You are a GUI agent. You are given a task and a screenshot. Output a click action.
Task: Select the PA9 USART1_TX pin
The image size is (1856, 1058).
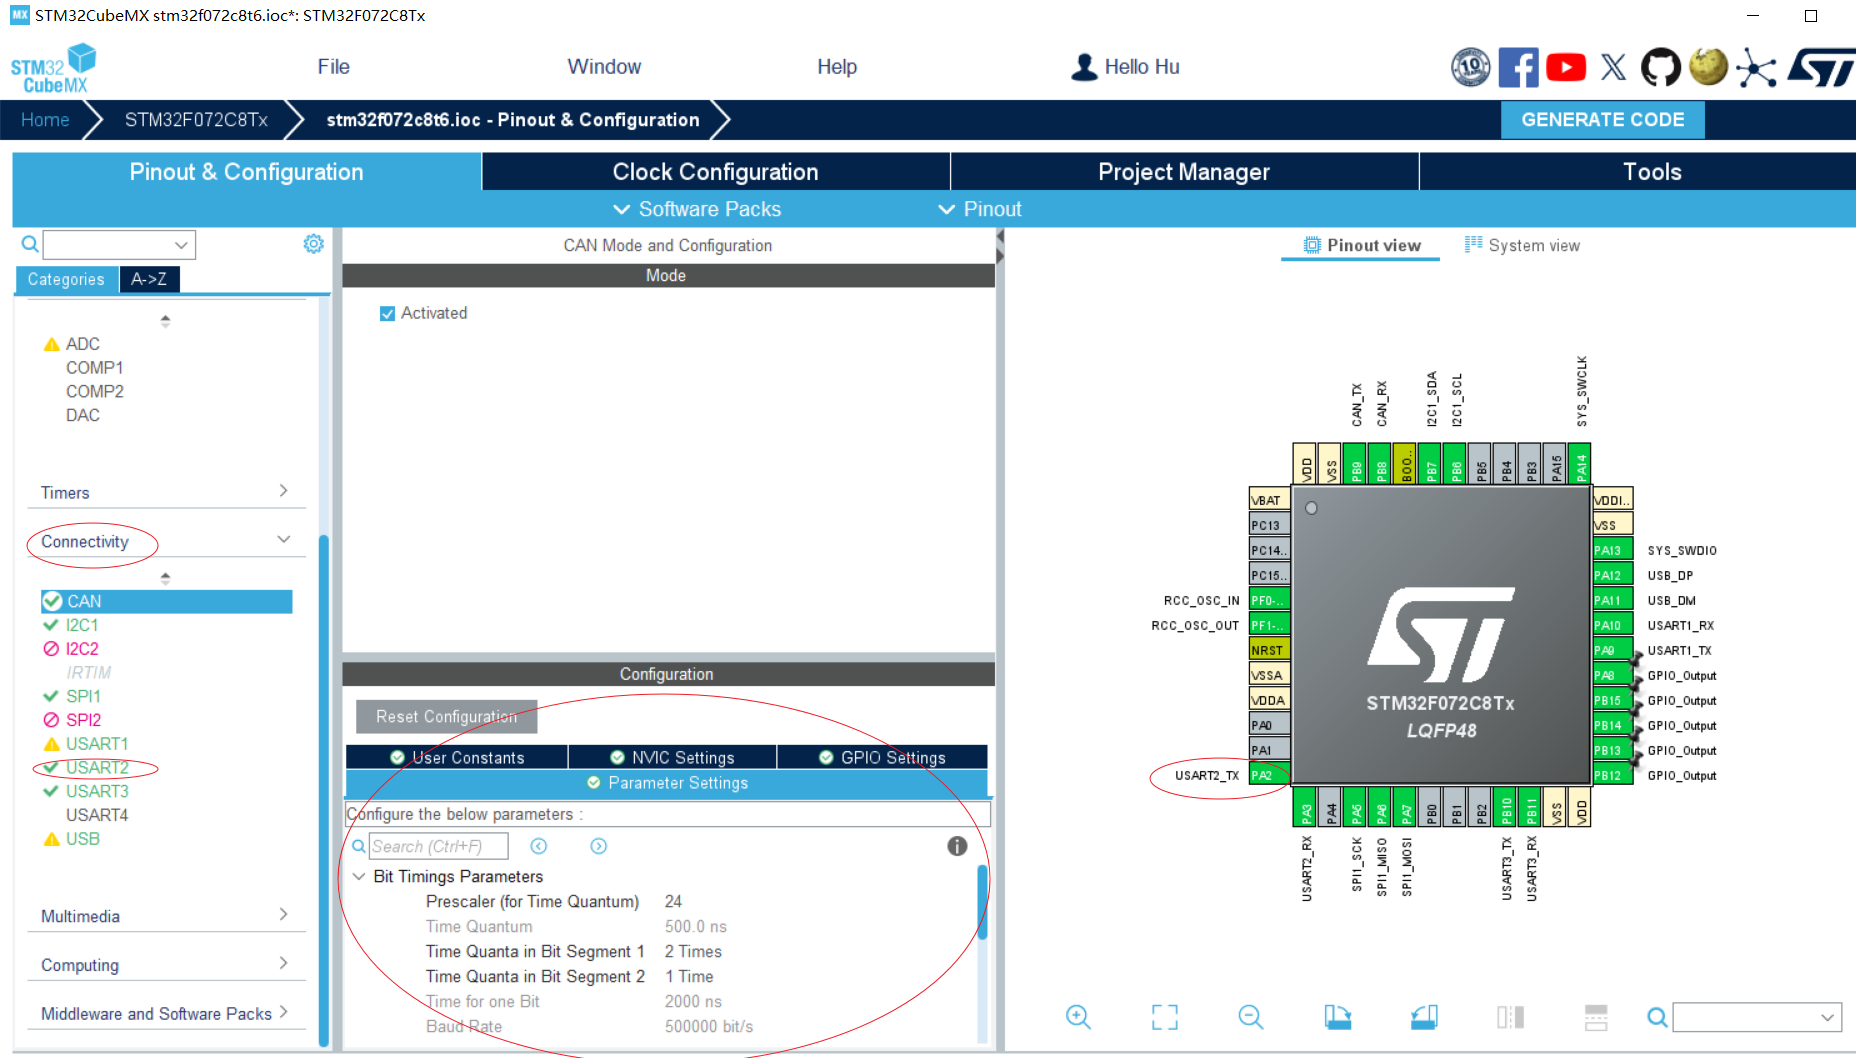tap(1612, 650)
